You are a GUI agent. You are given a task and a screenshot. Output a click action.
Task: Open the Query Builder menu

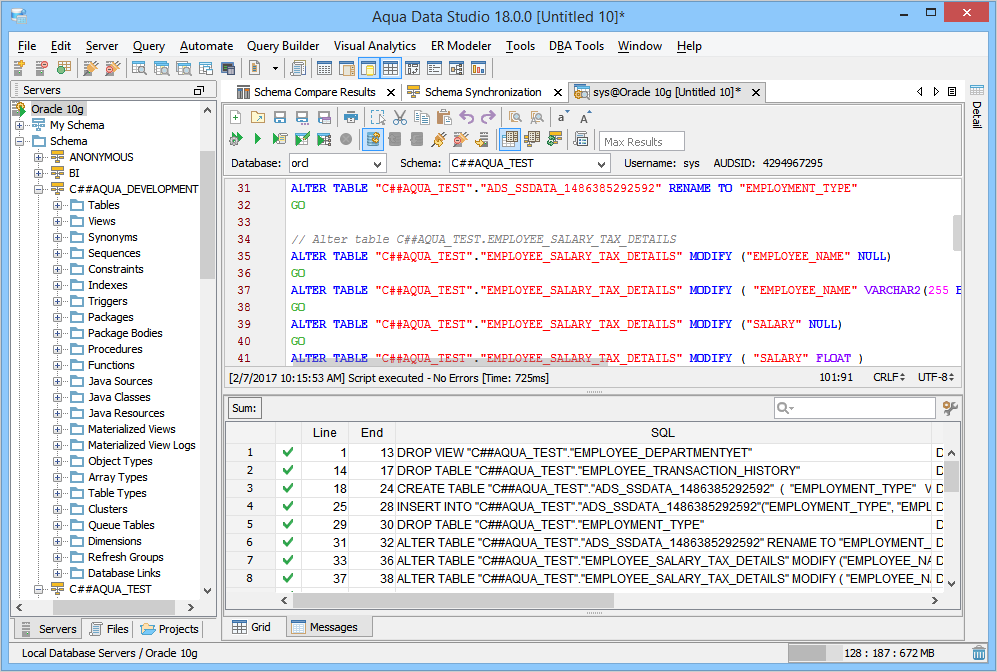283,46
